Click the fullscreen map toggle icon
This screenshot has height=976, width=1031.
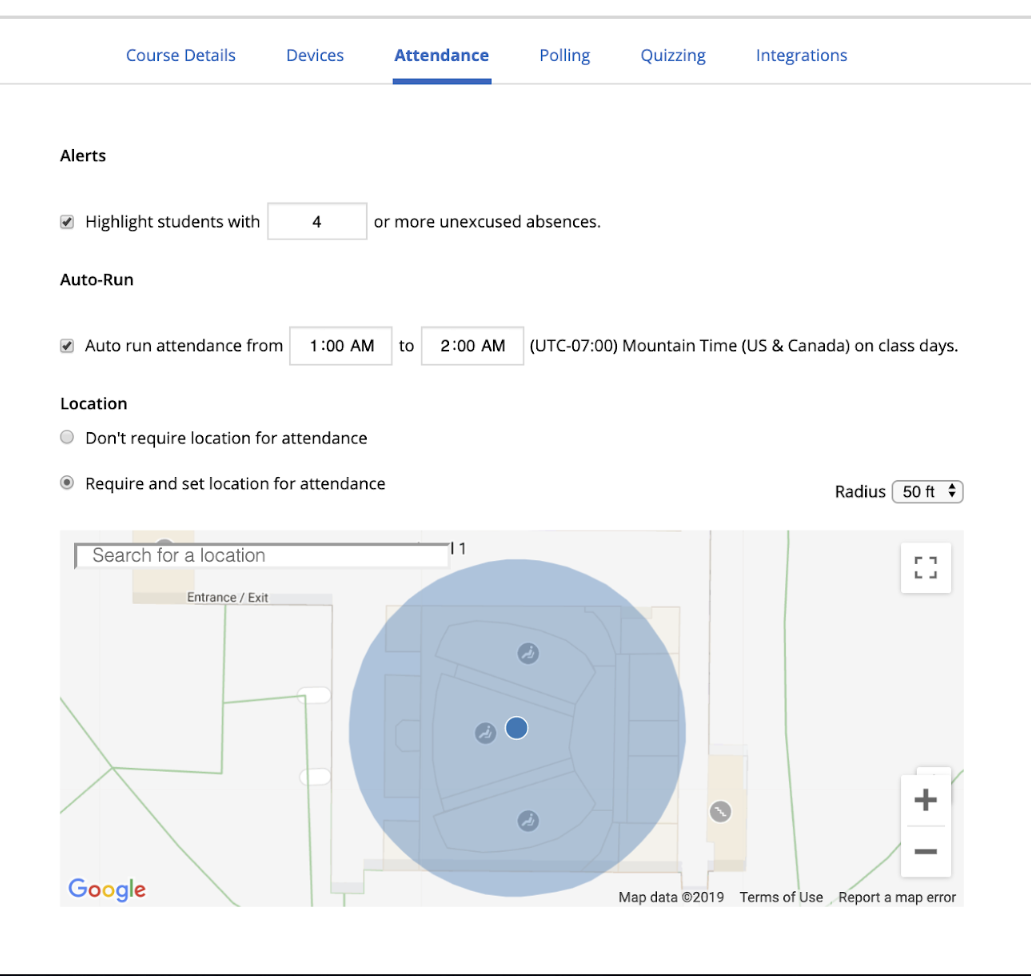point(925,568)
